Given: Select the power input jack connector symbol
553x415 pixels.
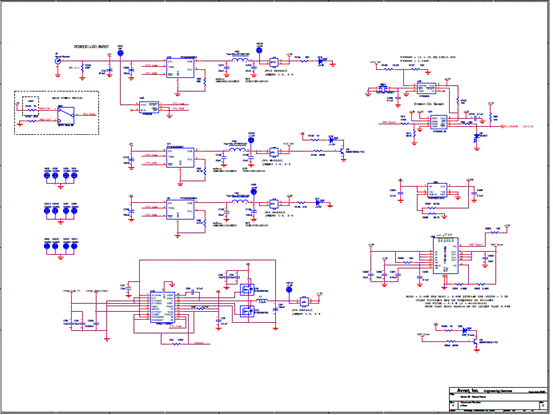Looking at the screenshot, I should (58, 61).
